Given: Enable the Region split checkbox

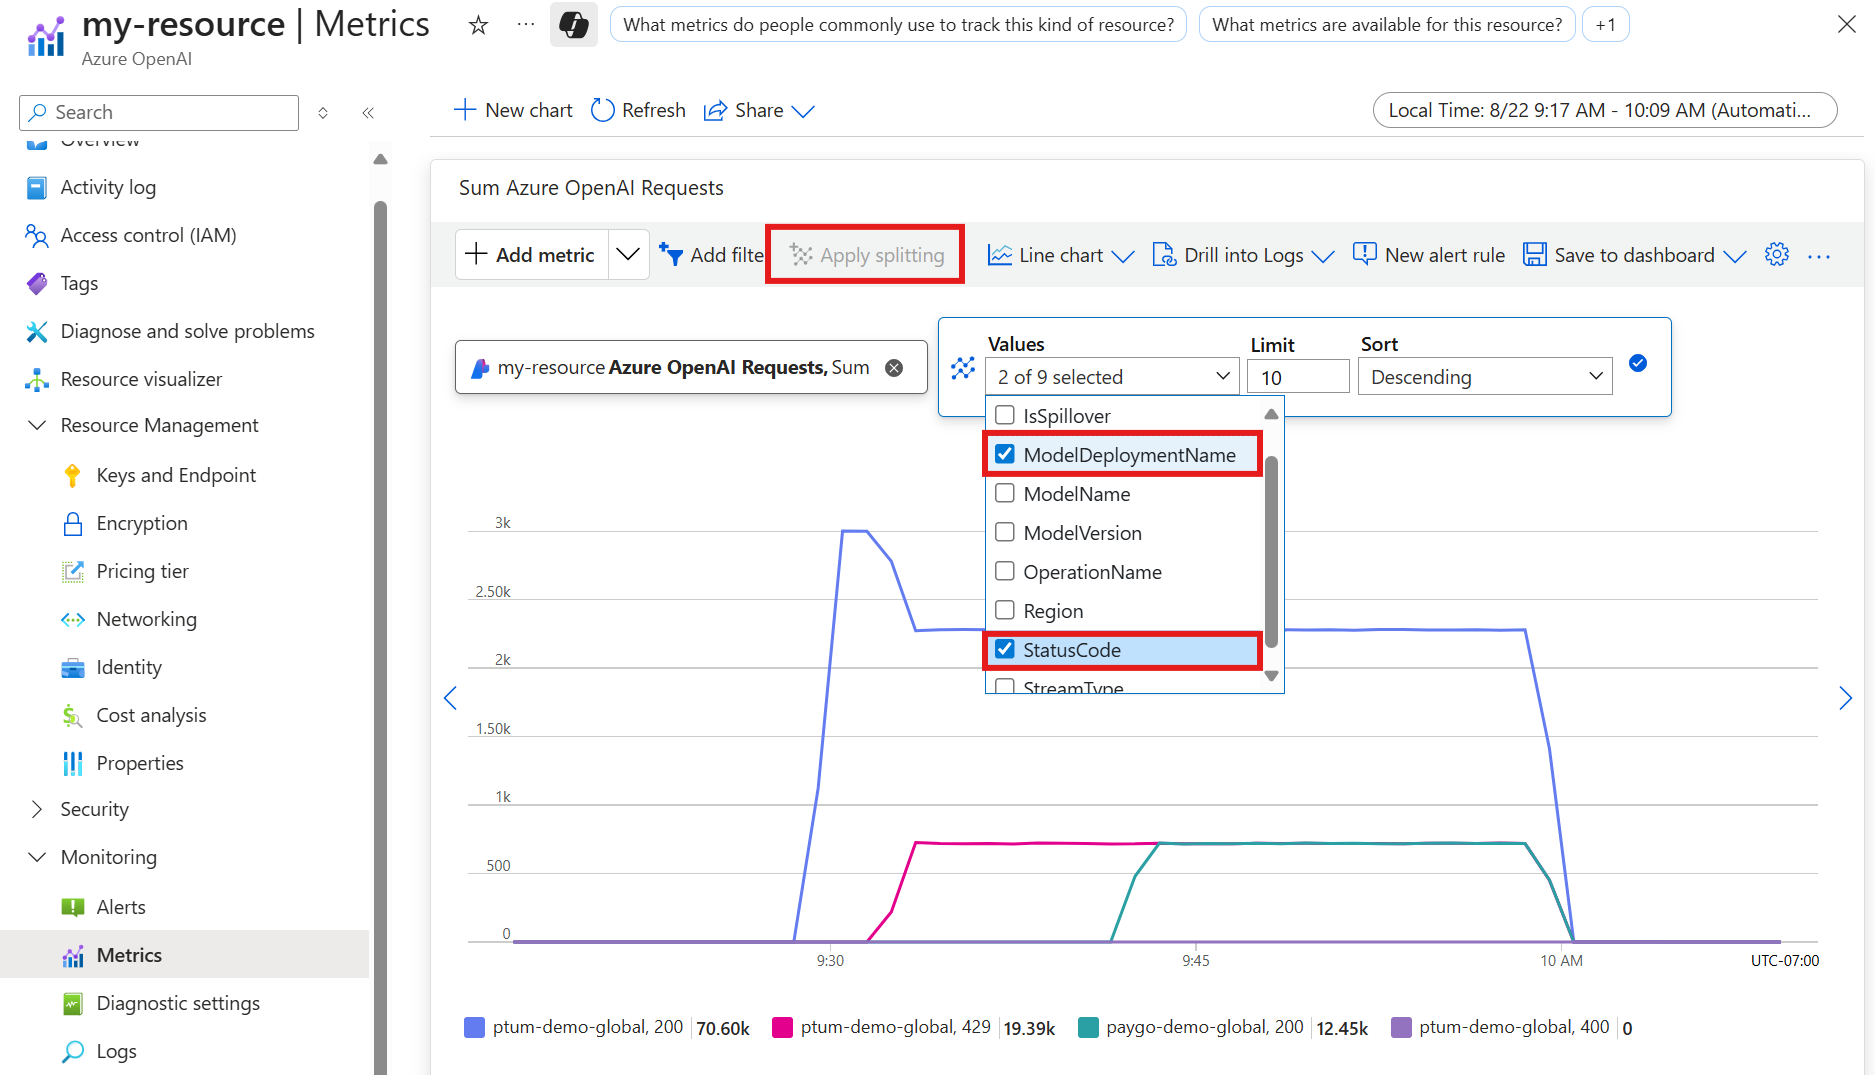Looking at the screenshot, I should click(1005, 610).
